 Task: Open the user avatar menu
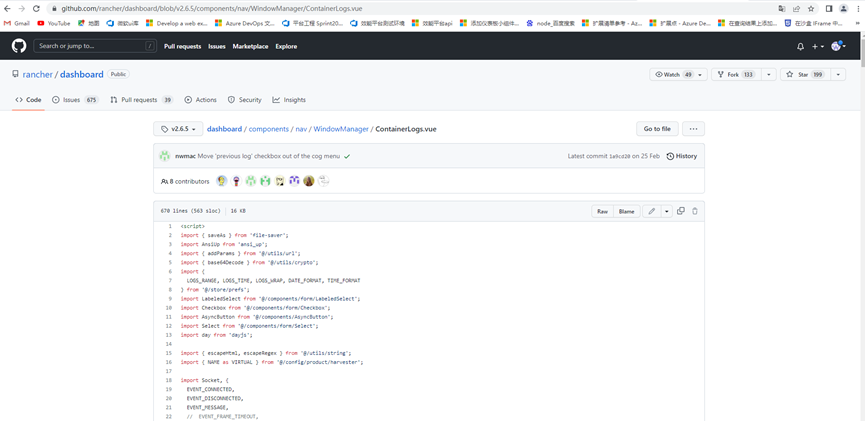[839, 46]
